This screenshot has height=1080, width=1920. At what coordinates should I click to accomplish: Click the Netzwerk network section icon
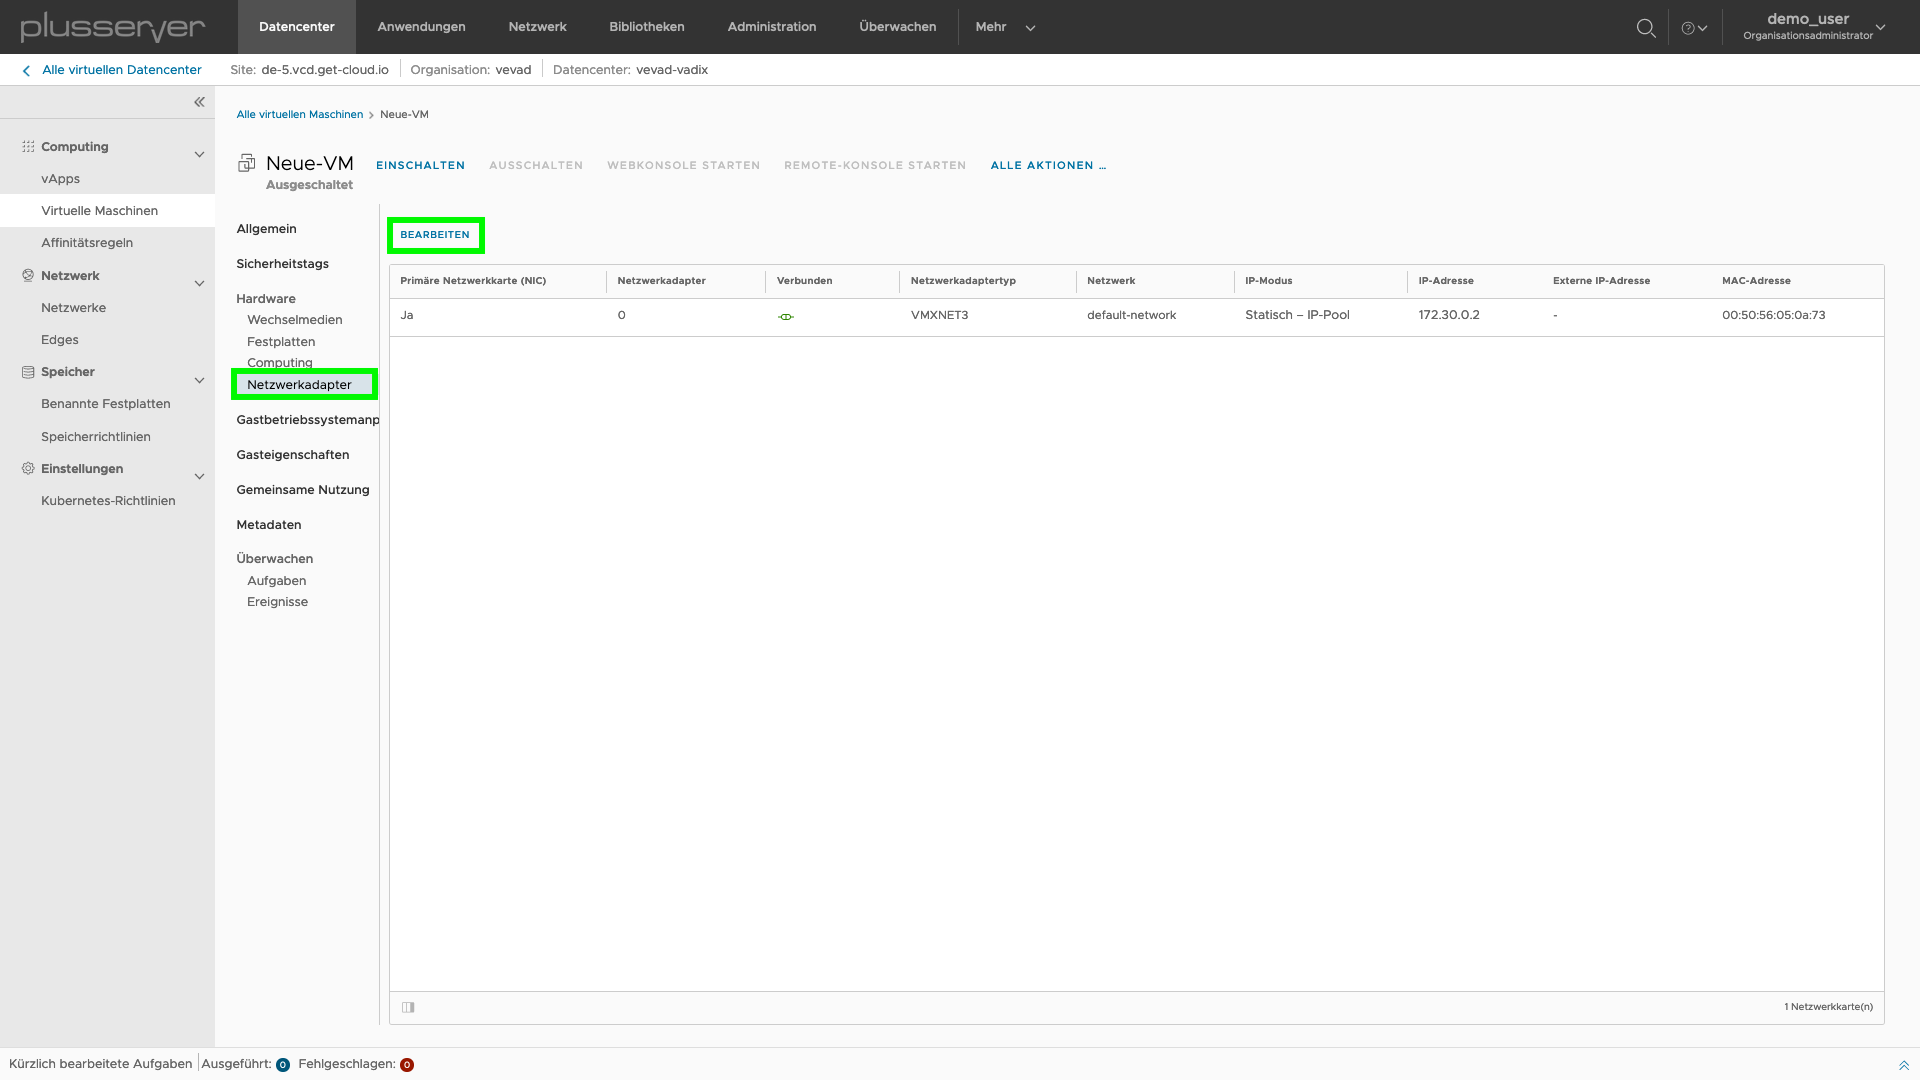[x=28, y=274]
